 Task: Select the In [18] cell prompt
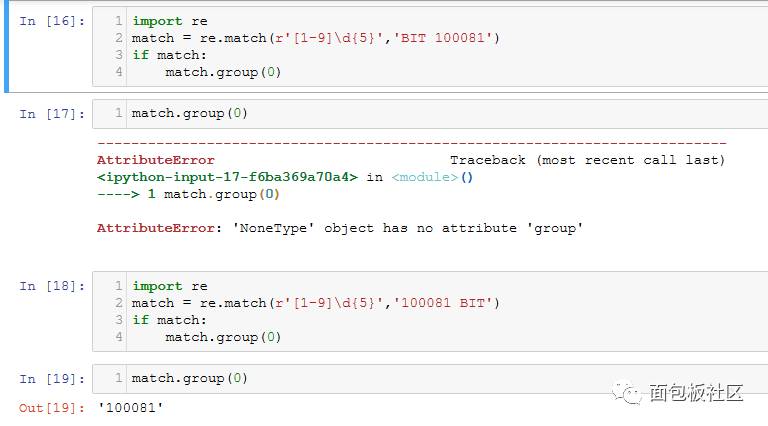(52, 286)
